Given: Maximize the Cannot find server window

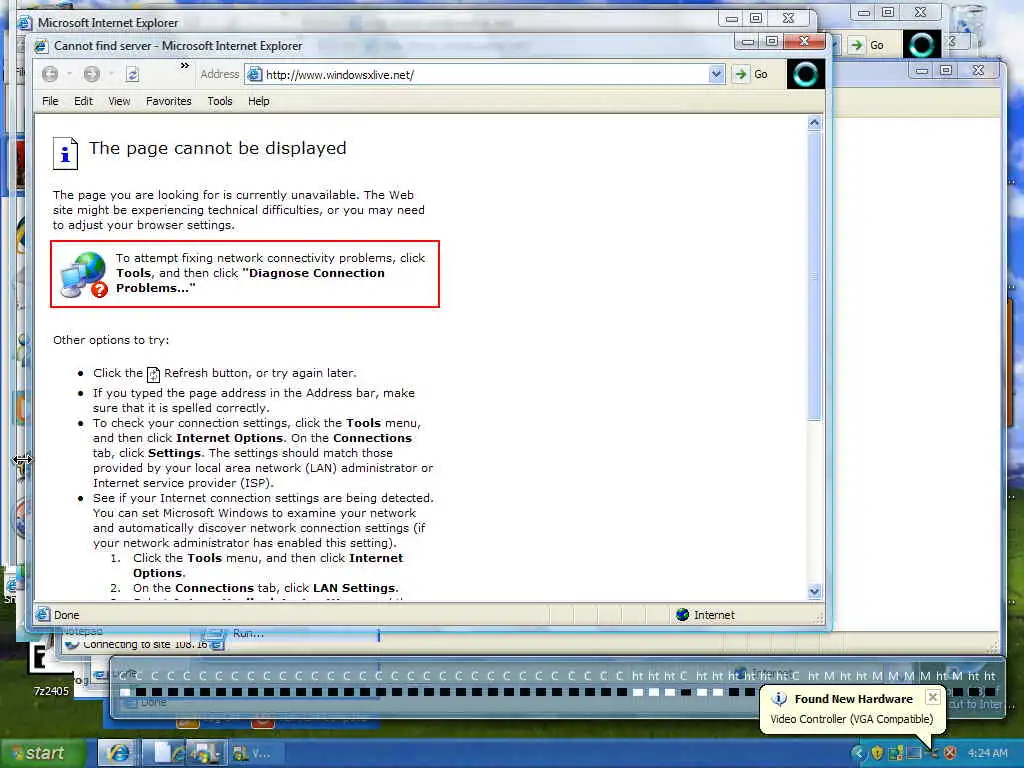Looking at the screenshot, I should tap(773, 41).
